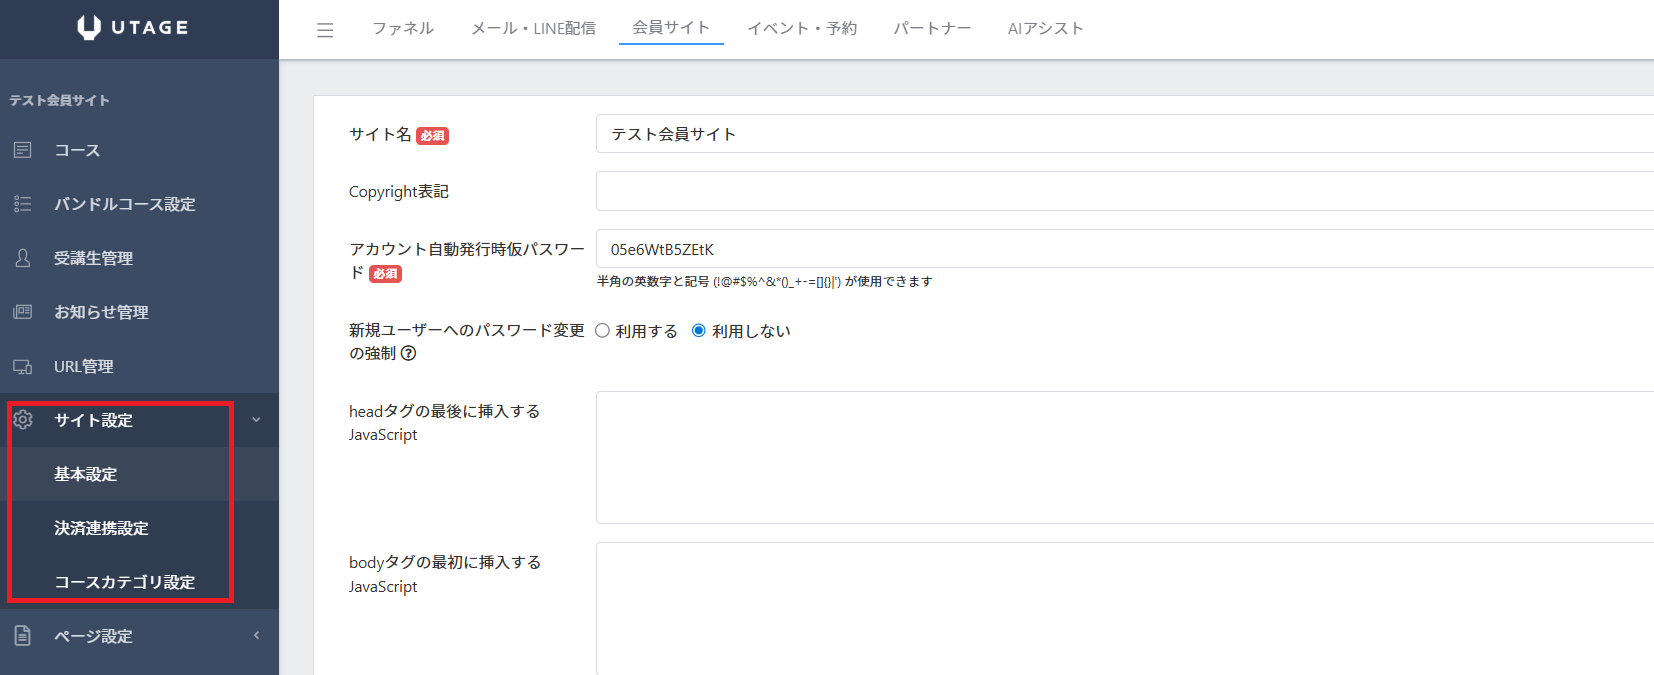Open help icon beside パスワード変更の強制
1654x675 pixels.
click(x=408, y=354)
